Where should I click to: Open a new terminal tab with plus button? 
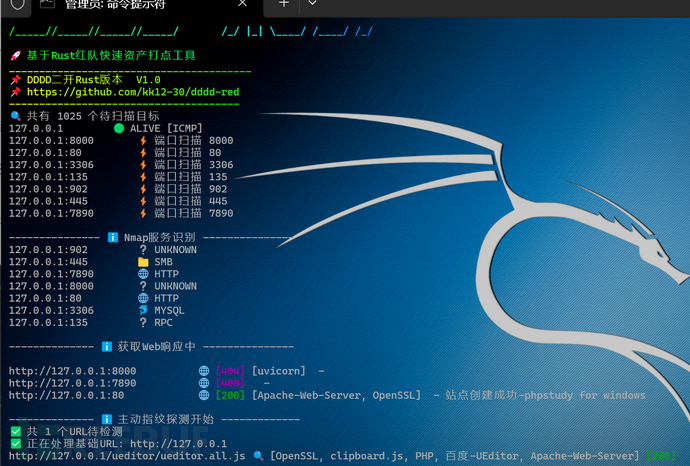point(284,4)
